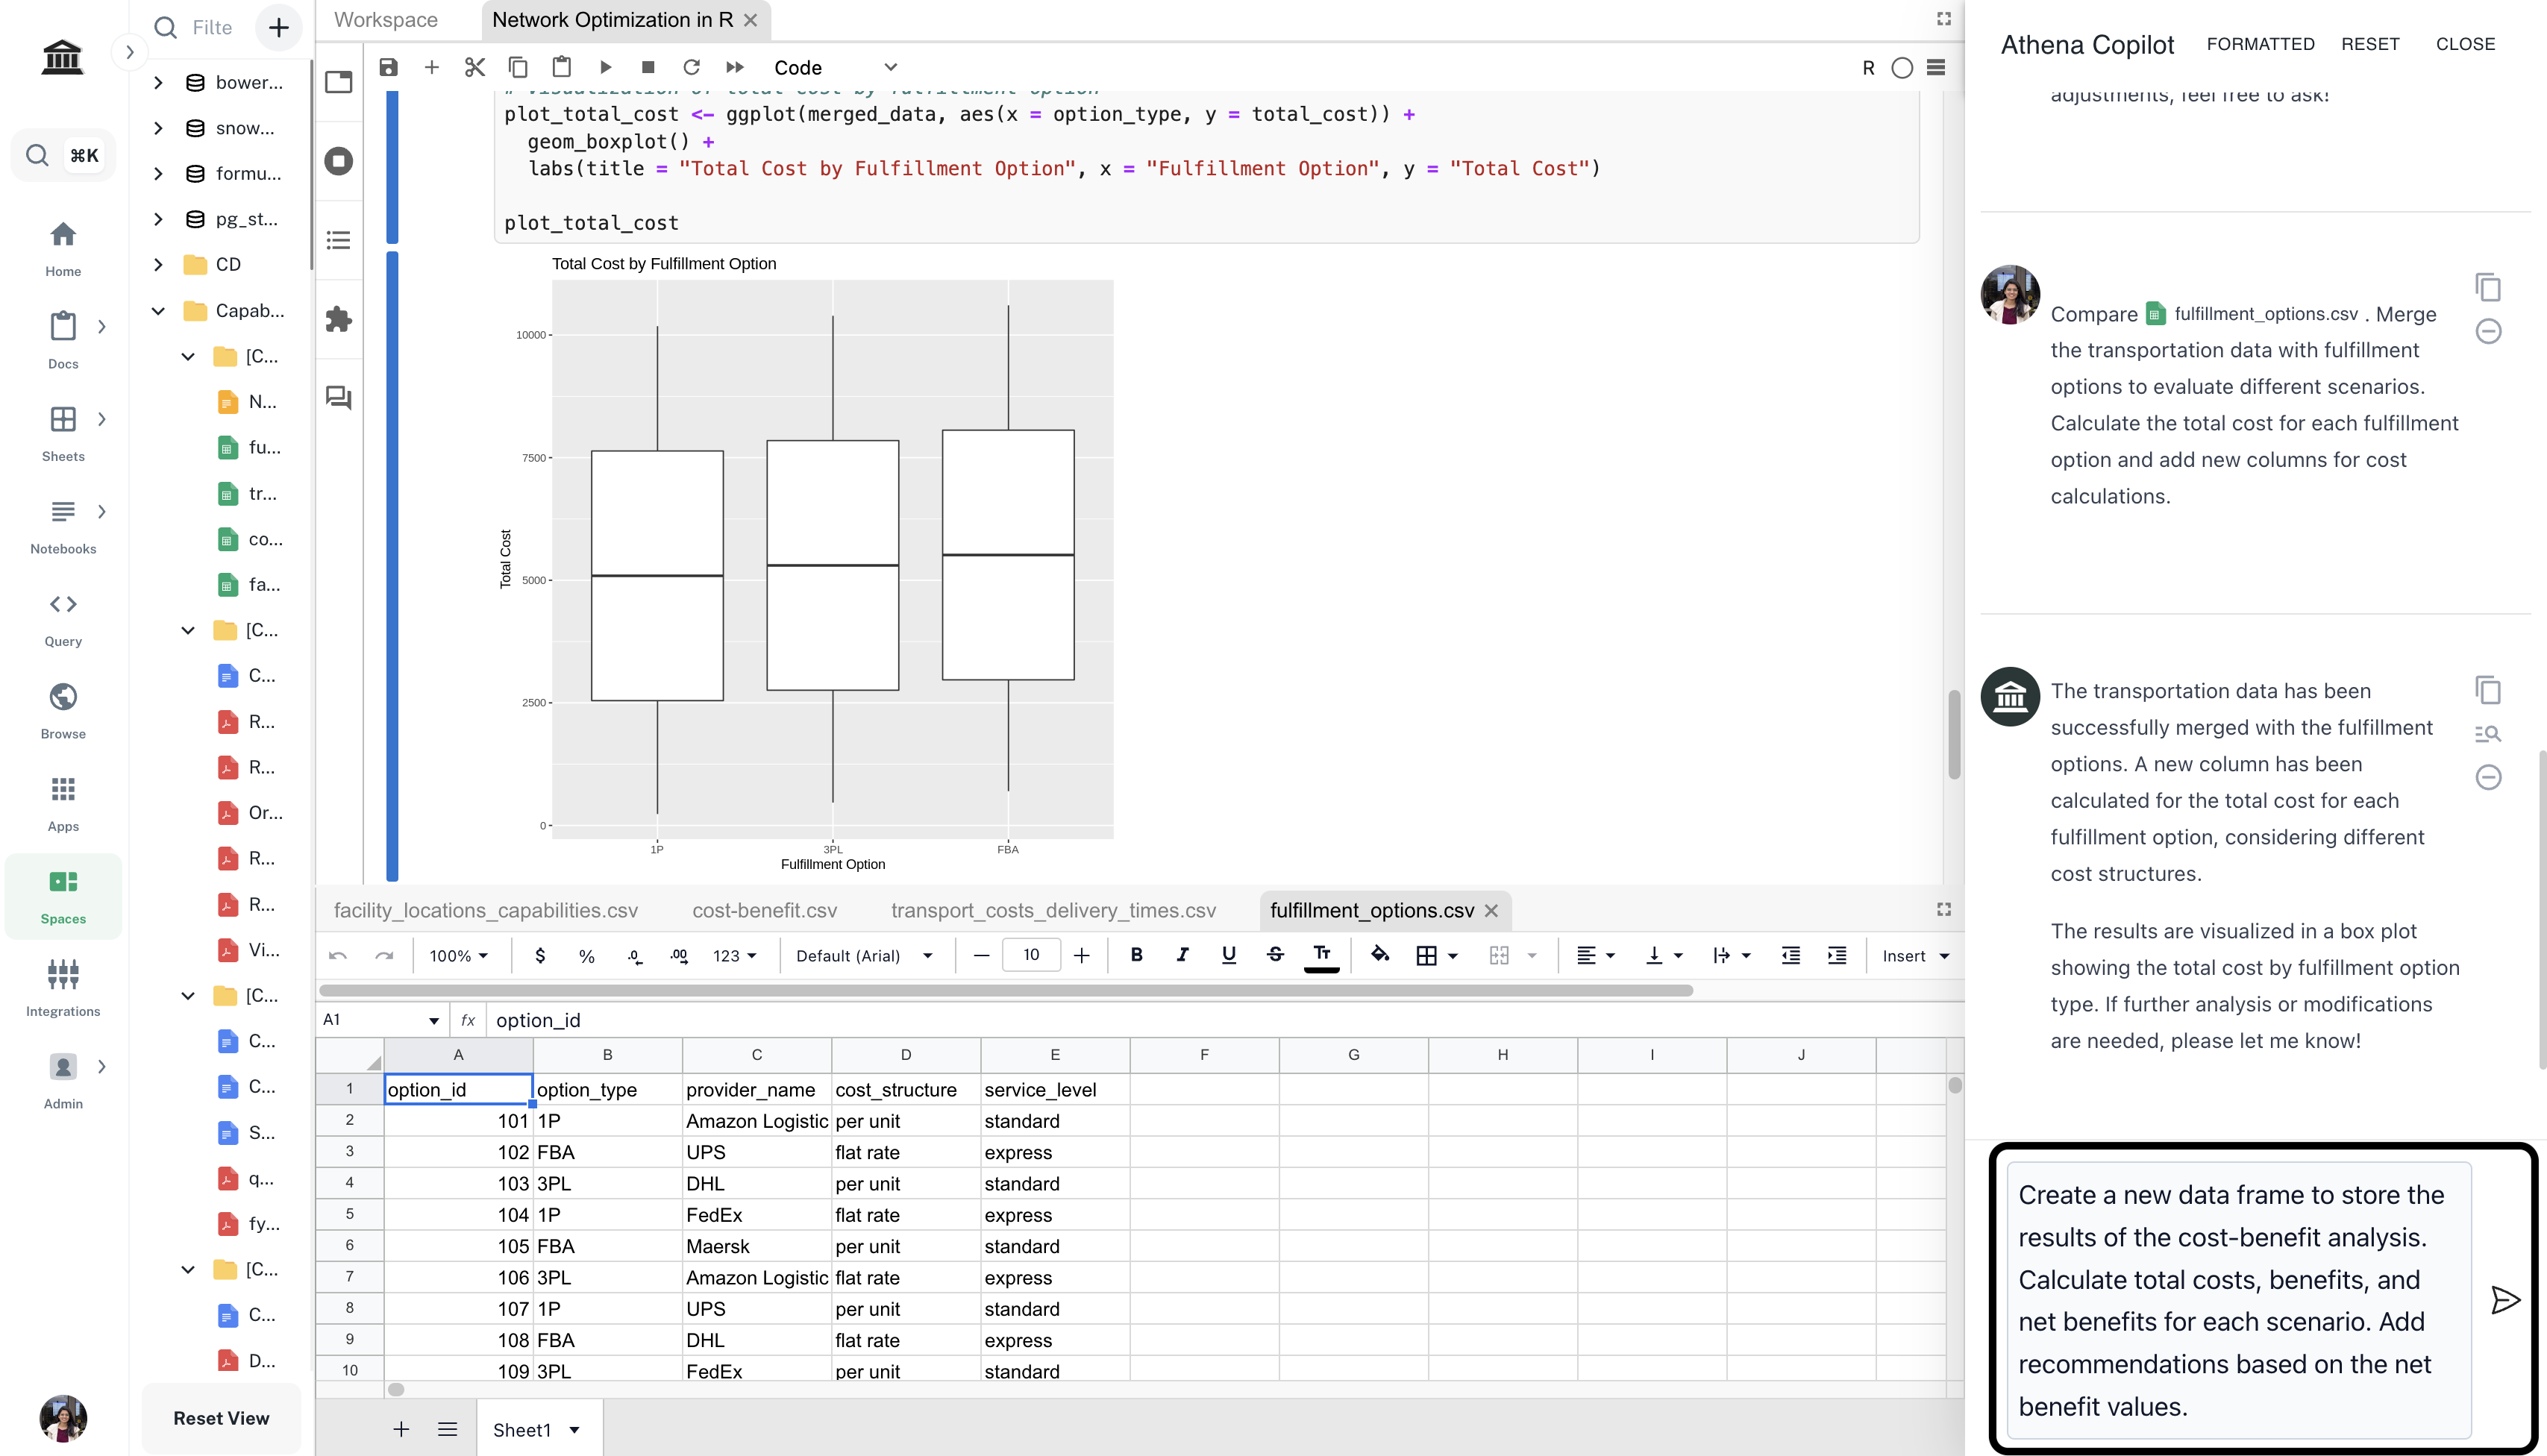The height and width of the screenshot is (1456, 2547).
Task: Expand the CD folder in file tree
Action: [x=158, y=264]
